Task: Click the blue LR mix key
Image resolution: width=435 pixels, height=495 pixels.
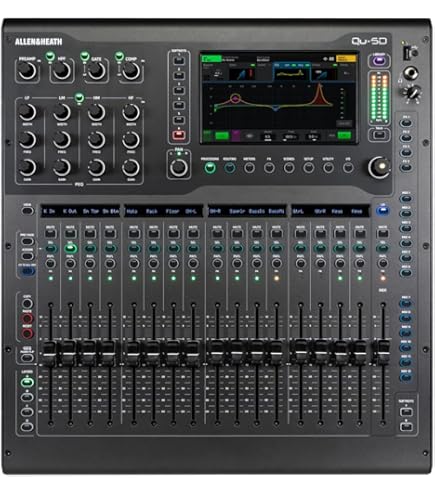Action: 383,211
